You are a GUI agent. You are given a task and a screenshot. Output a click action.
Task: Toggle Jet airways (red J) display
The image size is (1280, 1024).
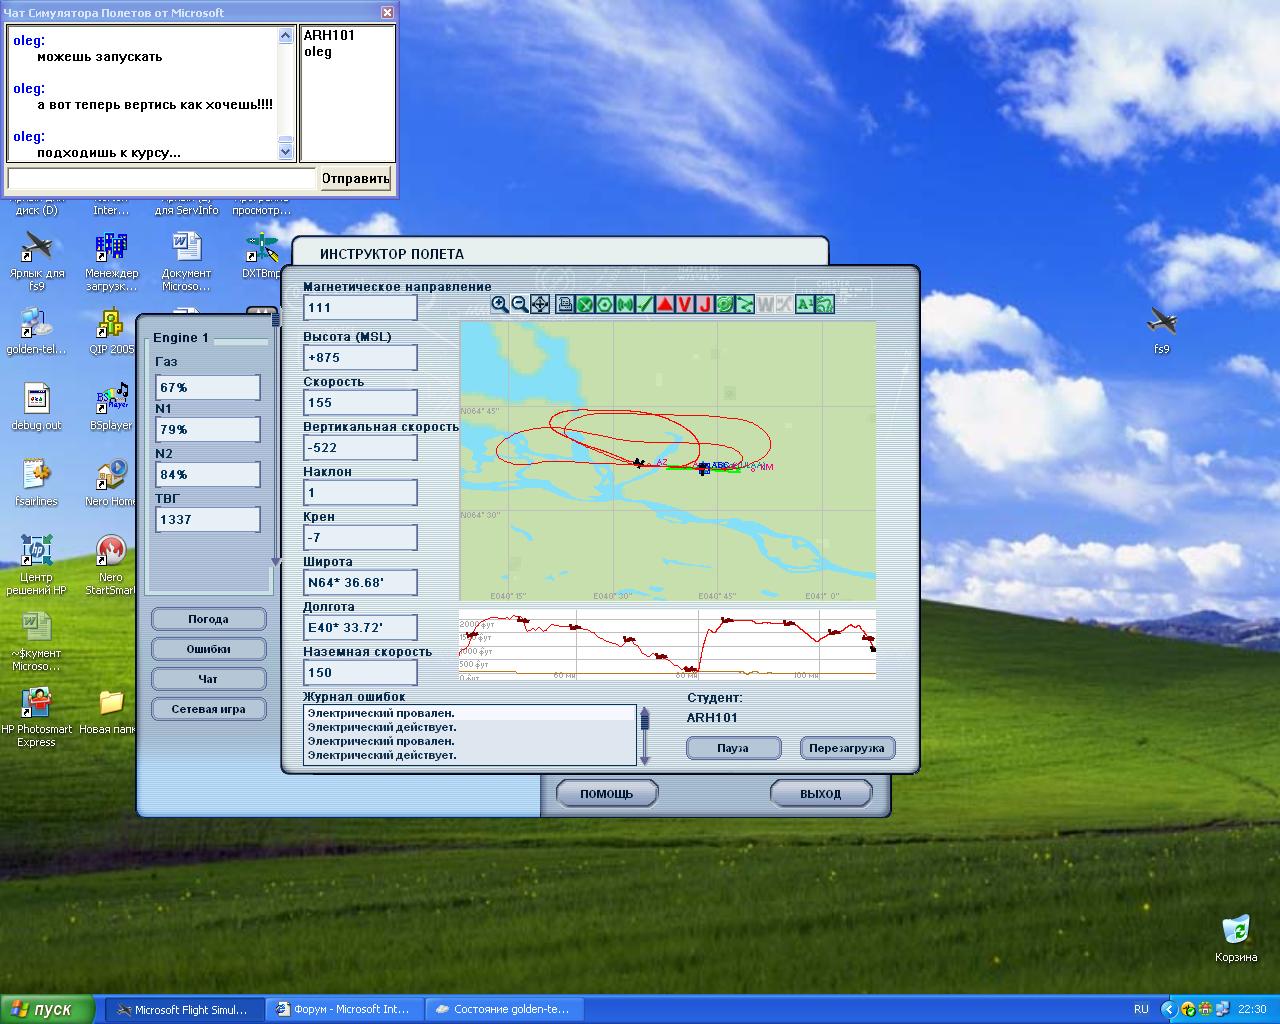click(x=705, y=304)
